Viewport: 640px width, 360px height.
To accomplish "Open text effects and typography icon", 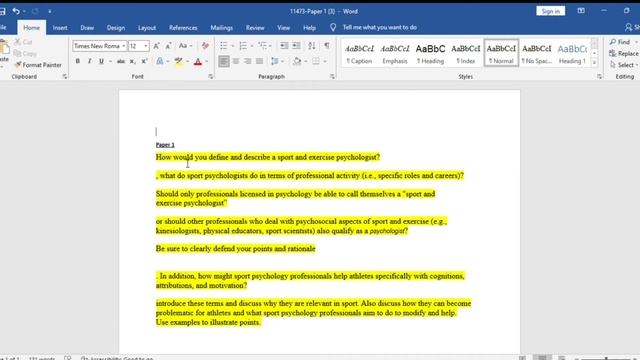I will click(160, 61).
